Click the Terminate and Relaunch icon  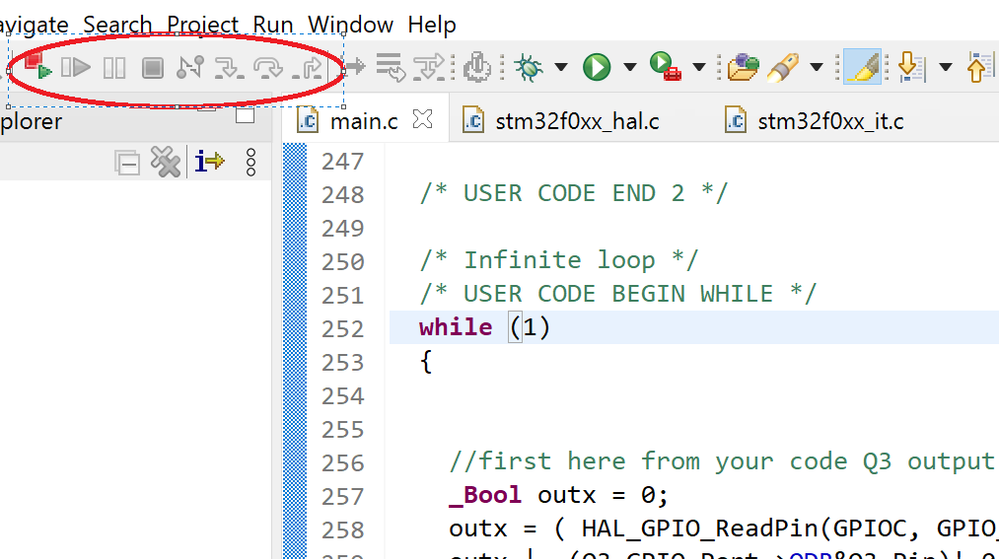click(x=38, y=66)
